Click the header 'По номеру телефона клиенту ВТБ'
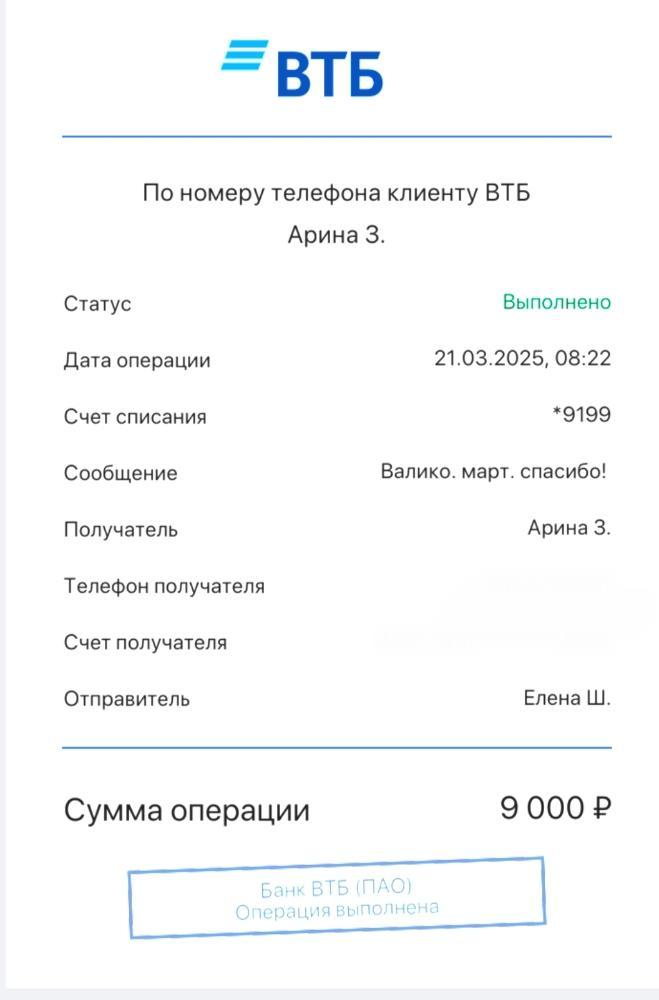Viewport: 659px width, 1000px height. point(336,193)
